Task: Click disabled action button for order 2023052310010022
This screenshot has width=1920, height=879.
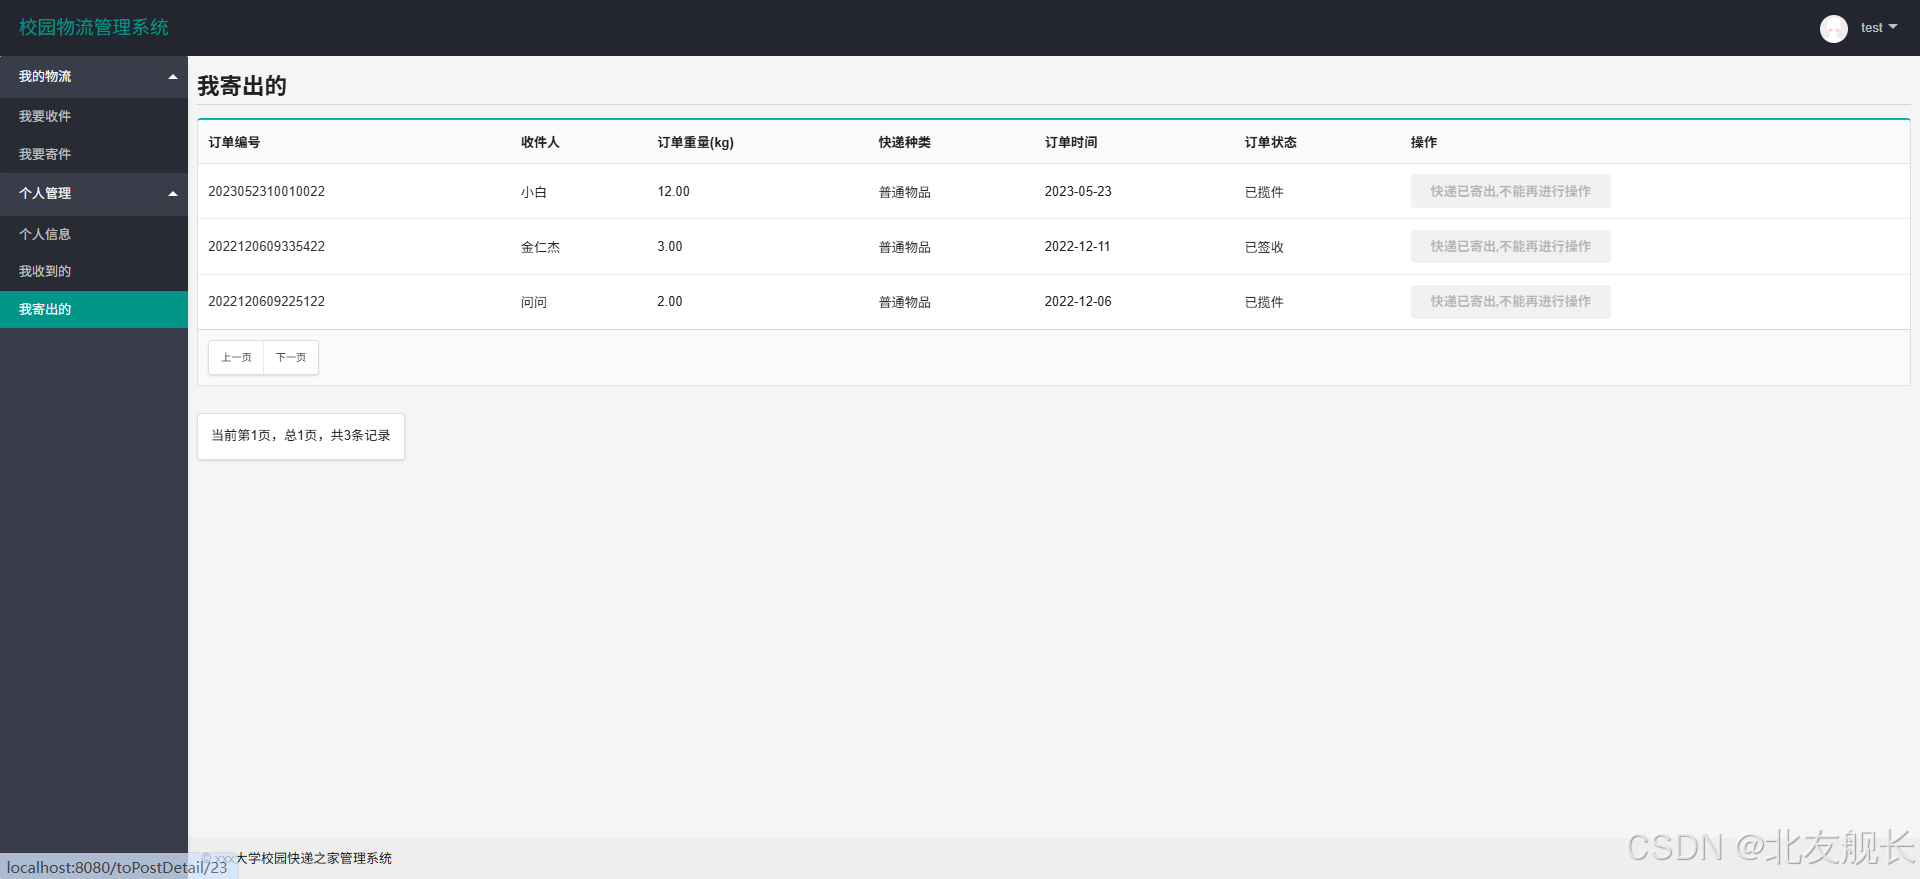Action: [1510, 191]
